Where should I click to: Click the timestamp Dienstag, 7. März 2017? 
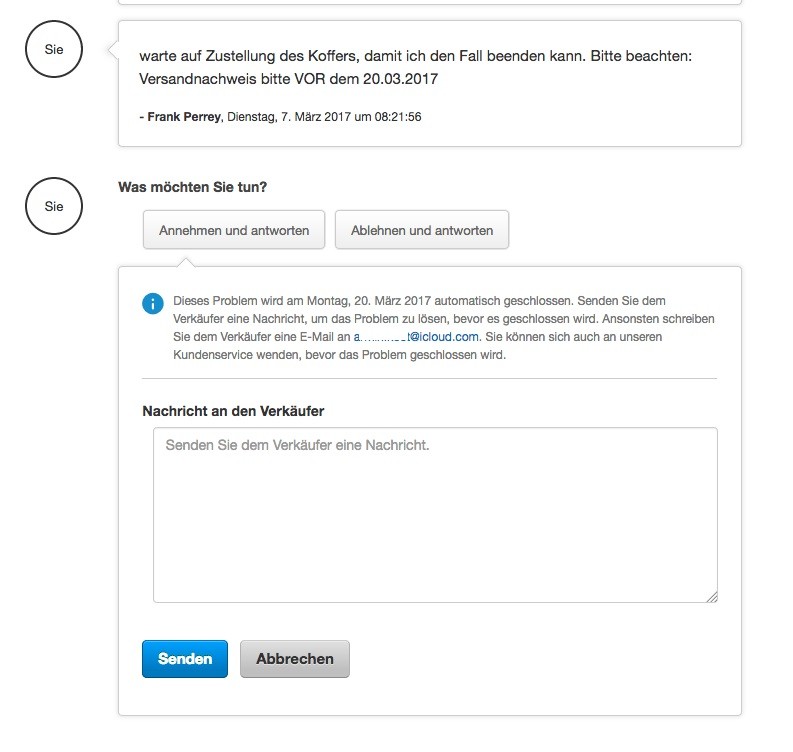point(289,117)
